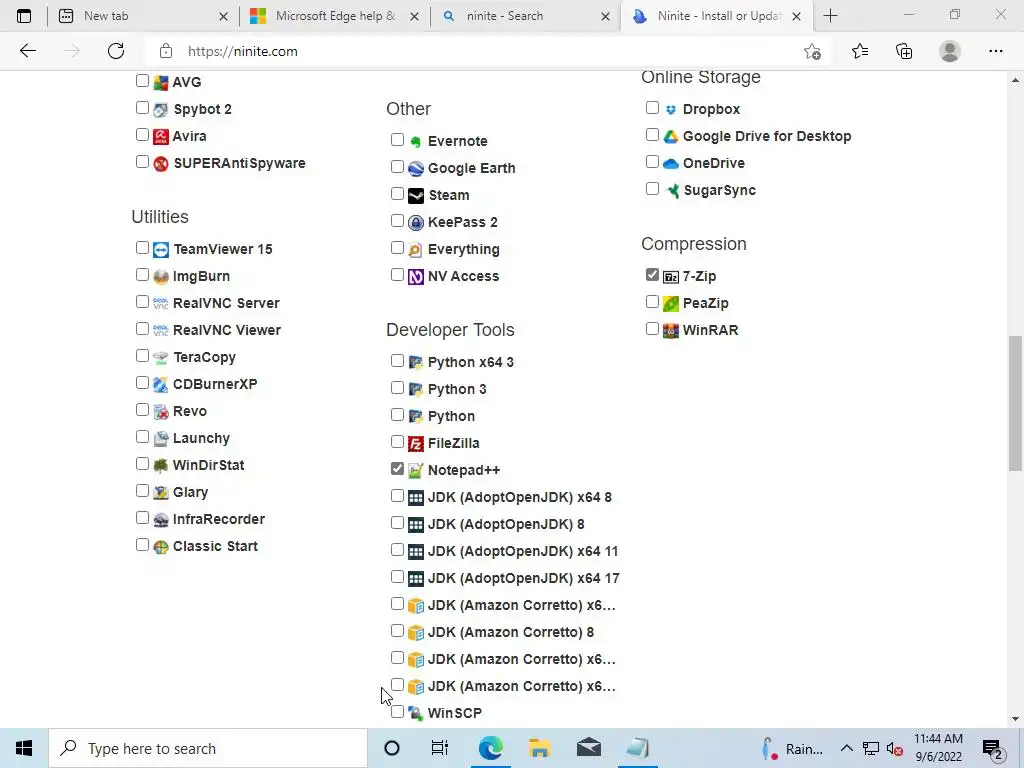
Task: Open vertical tabs actions menu
Action: tap(24, 16)
